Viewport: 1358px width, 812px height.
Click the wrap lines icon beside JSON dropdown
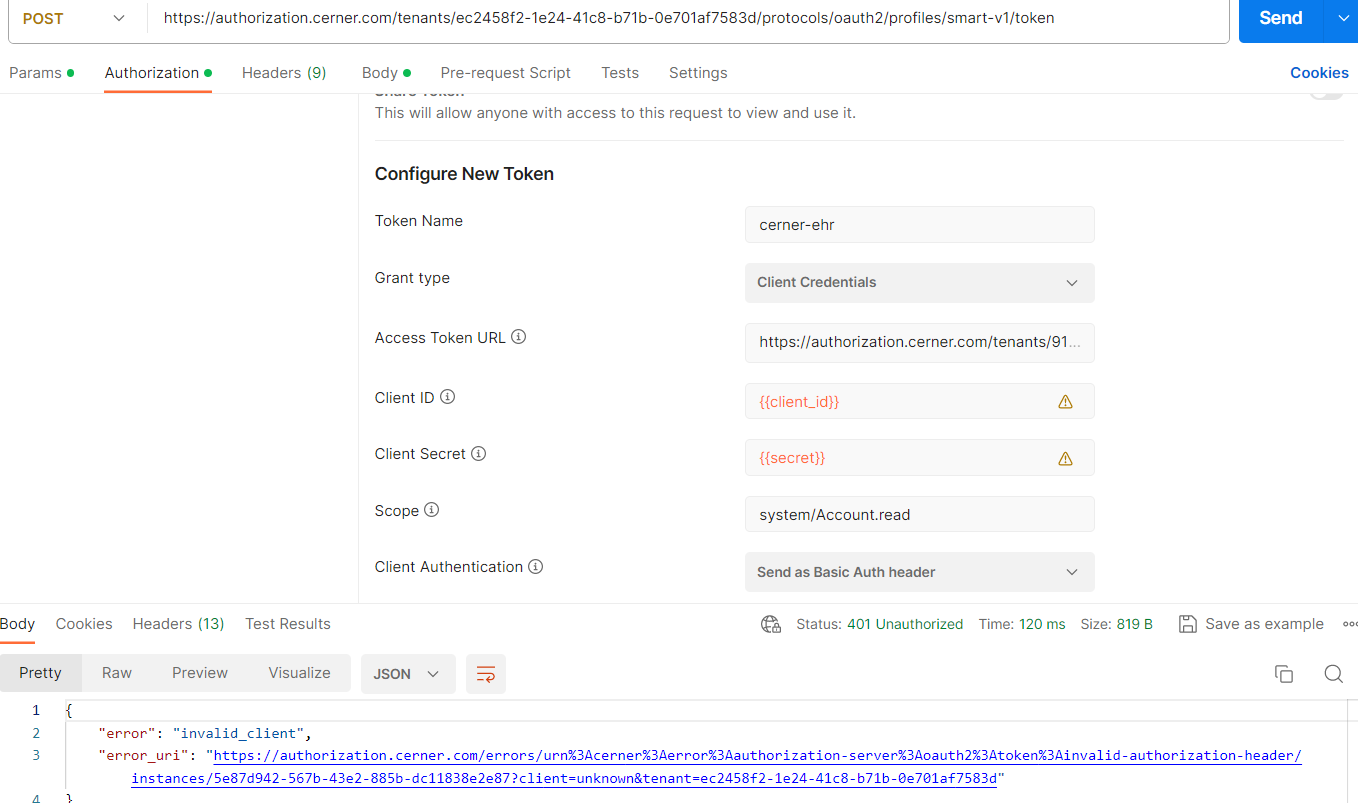click(486, 674)
